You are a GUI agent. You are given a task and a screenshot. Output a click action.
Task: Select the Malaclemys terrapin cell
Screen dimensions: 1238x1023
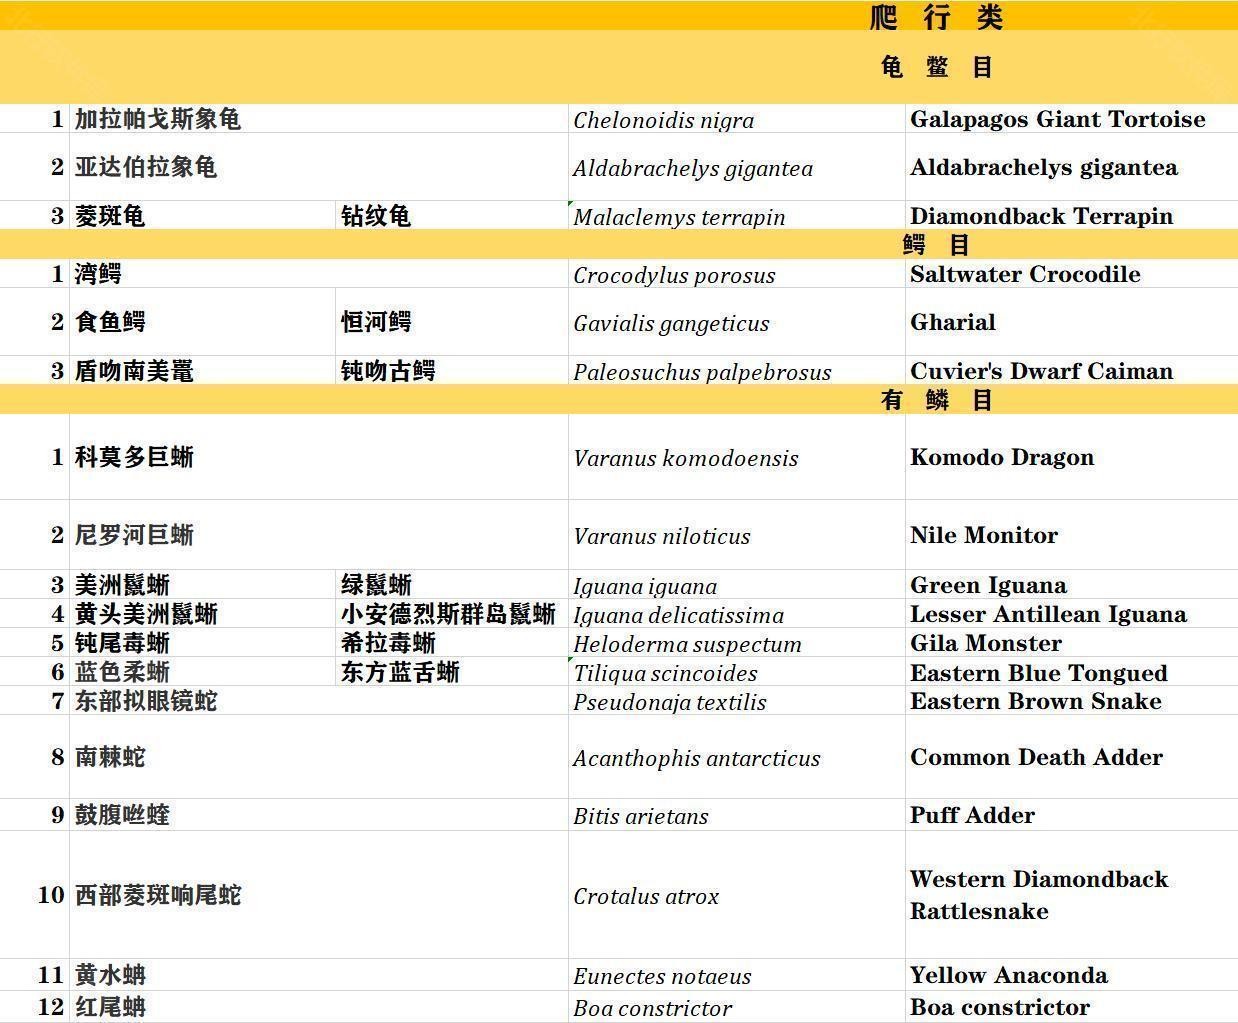pos(679,217)
